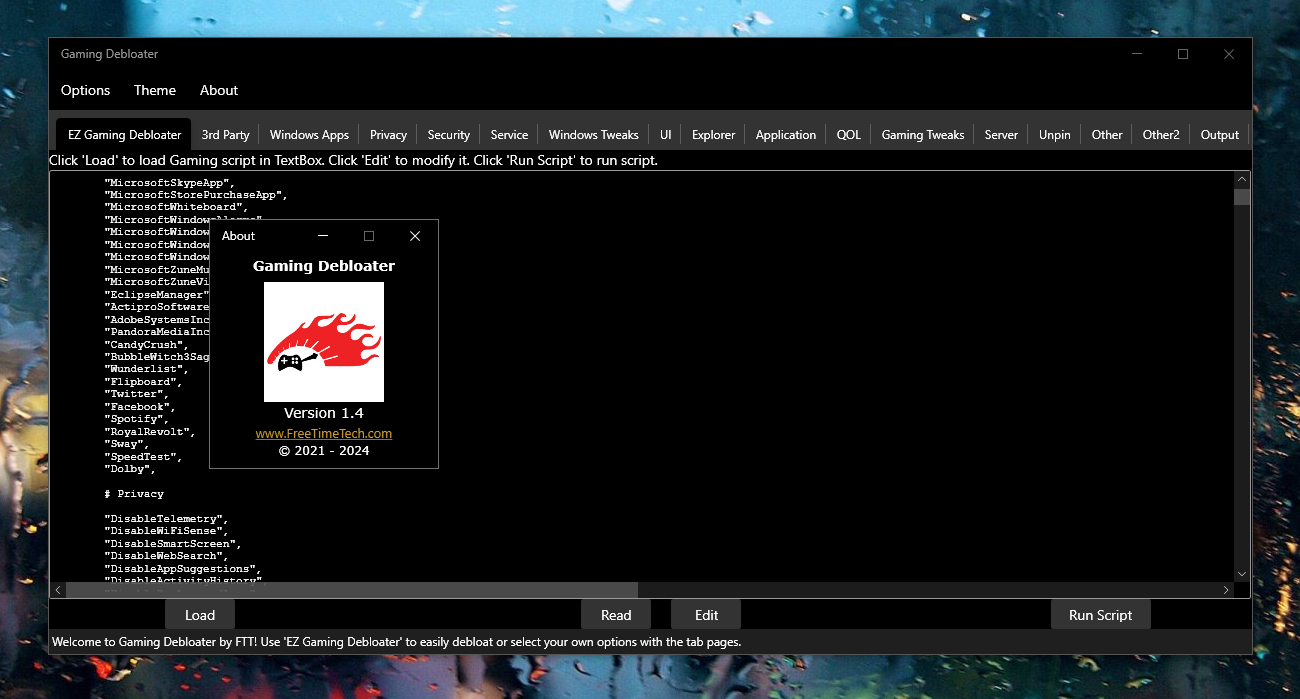Switch to the 3rd Party tab
Screen dimensions: 1300x699
(225, 134)
